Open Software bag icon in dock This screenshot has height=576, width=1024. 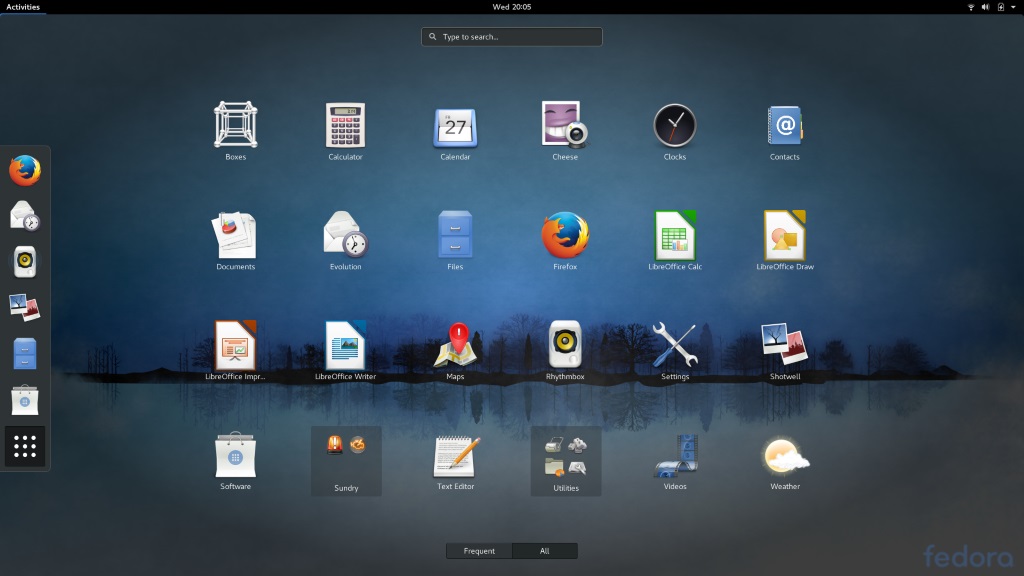(25, 400)
